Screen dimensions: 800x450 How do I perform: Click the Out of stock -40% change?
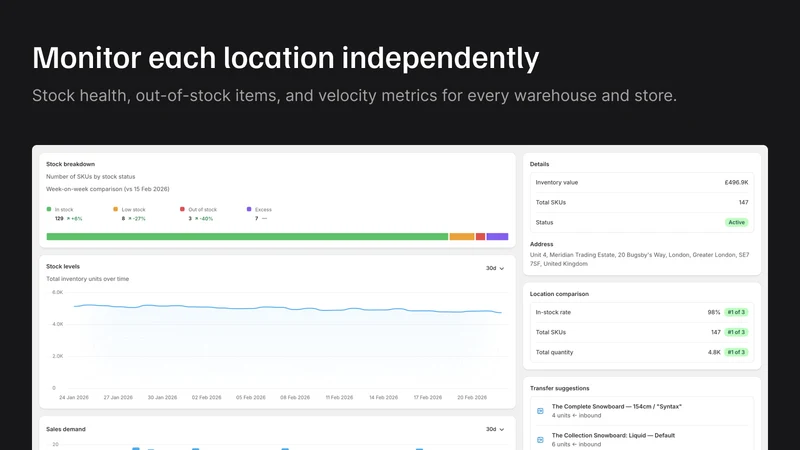204,218
